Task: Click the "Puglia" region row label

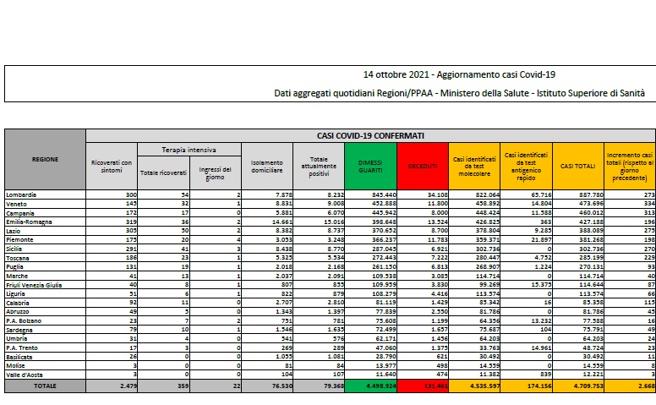Action: coord(15,267)
